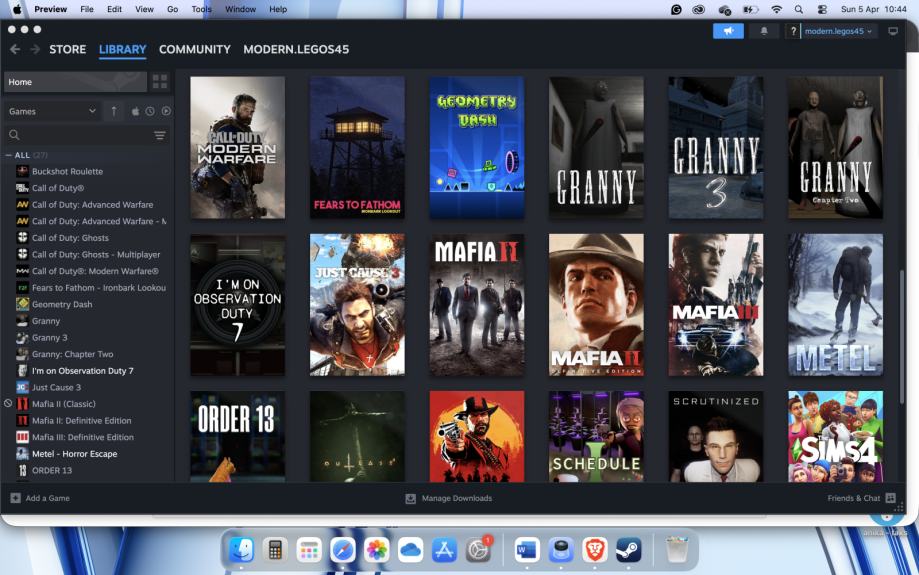The height and width of the screenshot is (575, 919).
Task: Open System Settings from the Dock
Action: 478,550
